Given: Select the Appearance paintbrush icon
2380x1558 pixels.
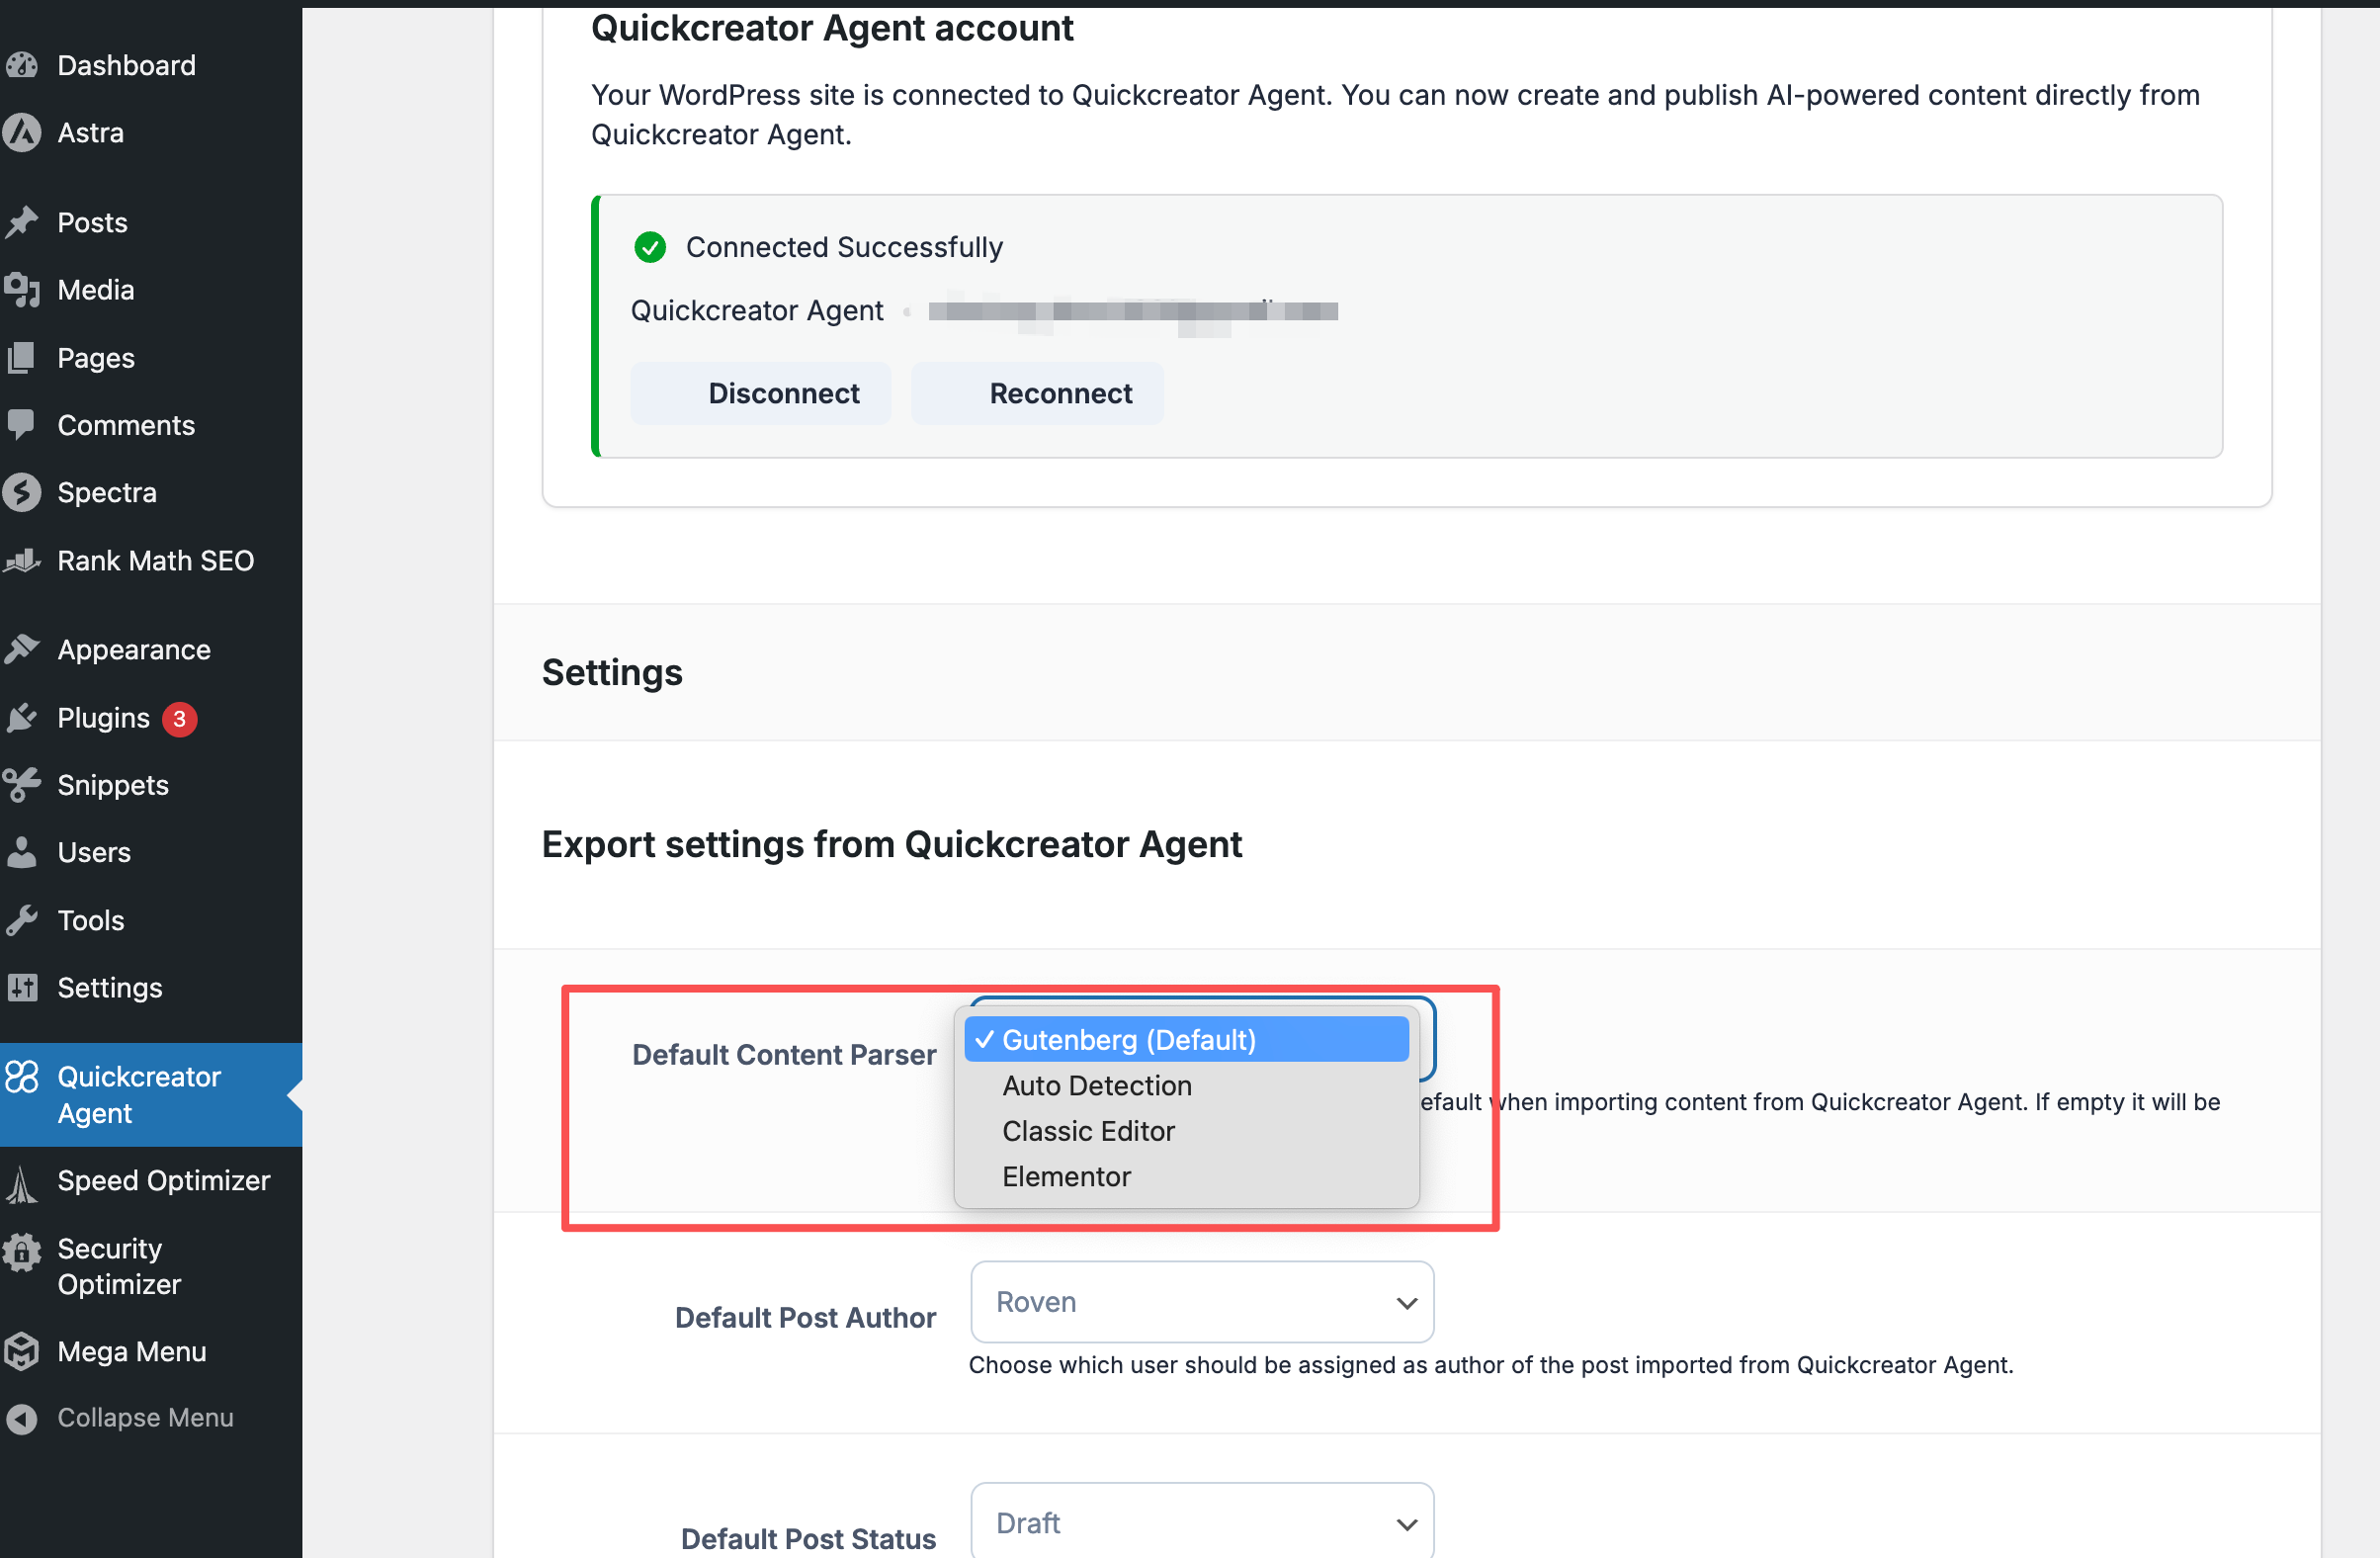Looking at the screenshot, I should click(x=24, y=648).
